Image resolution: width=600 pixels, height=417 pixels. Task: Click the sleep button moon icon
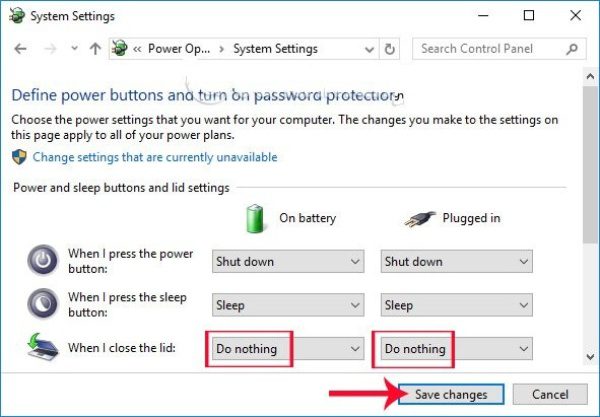(42, 304)
